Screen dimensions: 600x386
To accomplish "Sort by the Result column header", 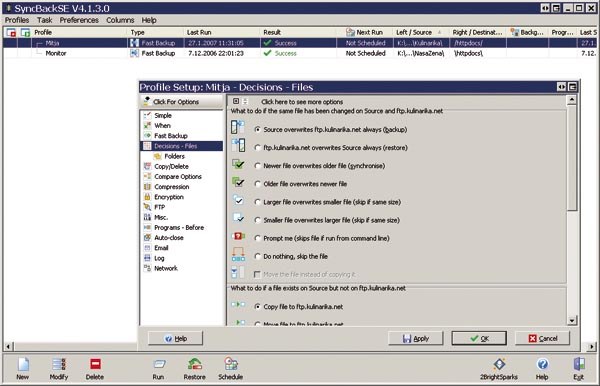I will (x=298, y=33).
